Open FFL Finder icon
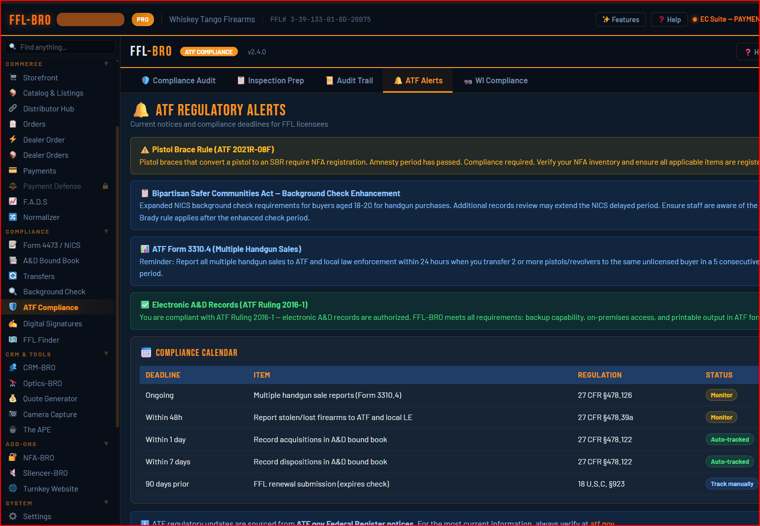This screenshot has height=526, width=760. pos(13,340)
